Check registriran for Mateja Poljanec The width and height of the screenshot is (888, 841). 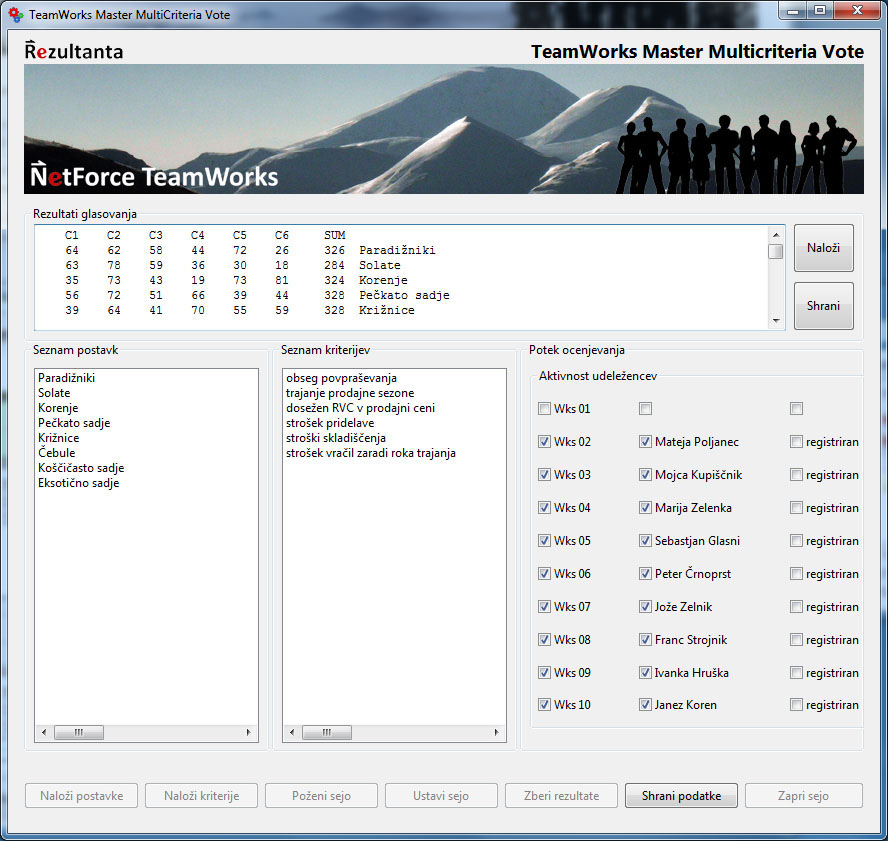(796, 442)
